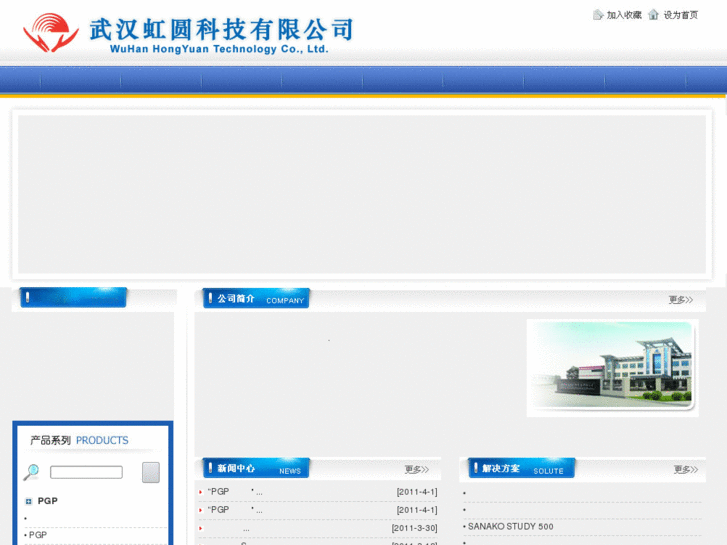Click the 产品系列 PRODUCTS heading

click(79, 440)
